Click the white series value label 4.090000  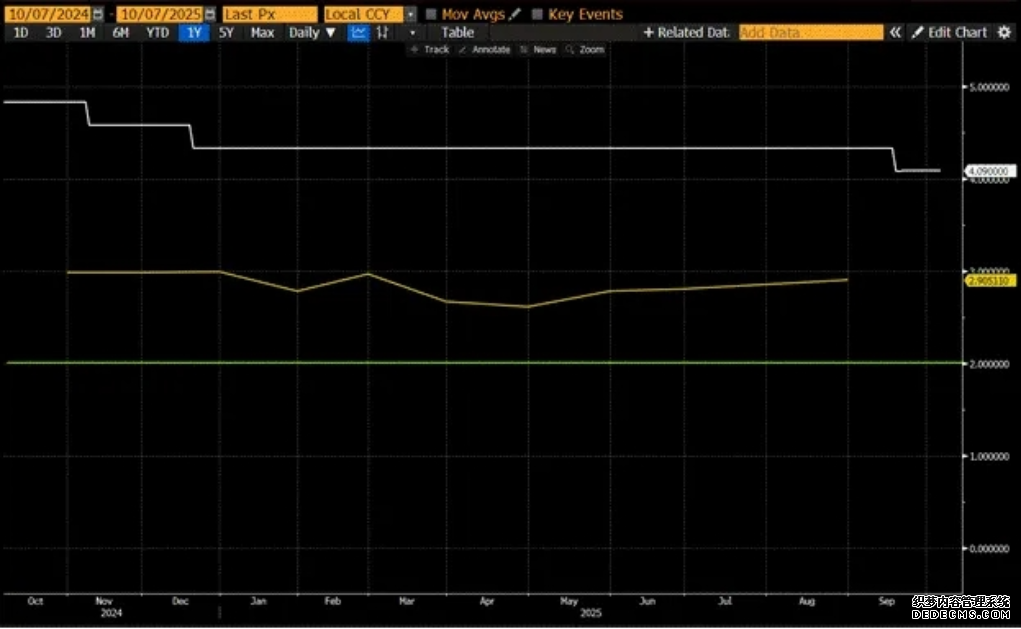coord(988,171)
